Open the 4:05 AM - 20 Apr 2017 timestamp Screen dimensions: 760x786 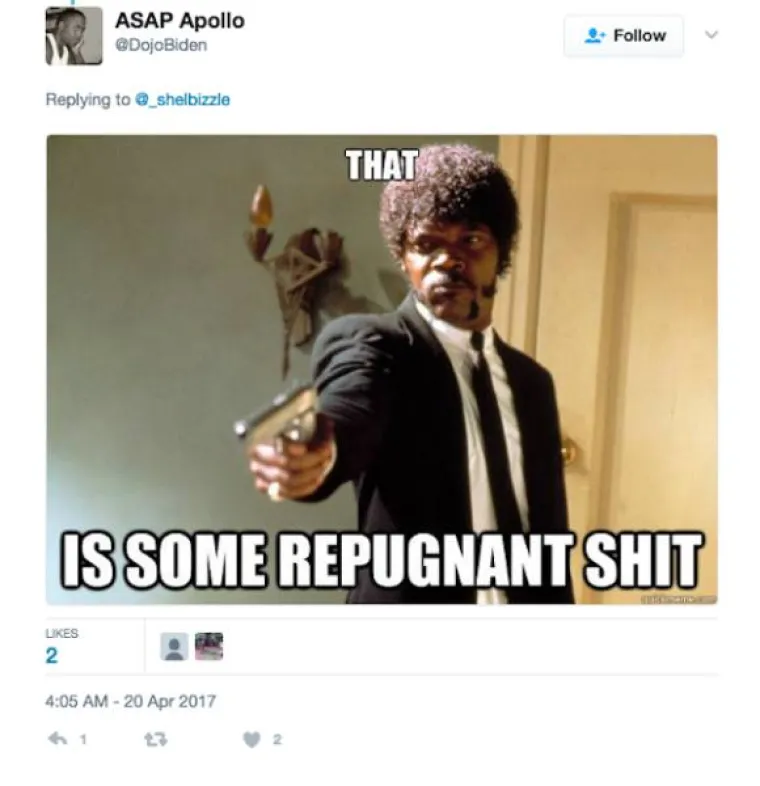coord(130,701)
